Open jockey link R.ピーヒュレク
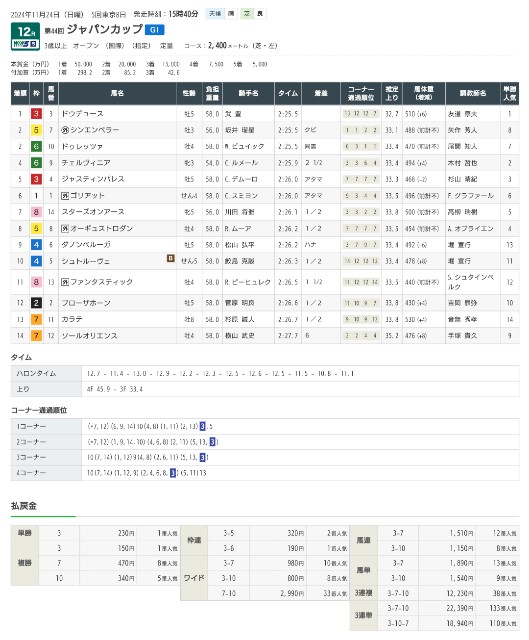The width and height of the screenshot is (529, 640). (248, 282)
